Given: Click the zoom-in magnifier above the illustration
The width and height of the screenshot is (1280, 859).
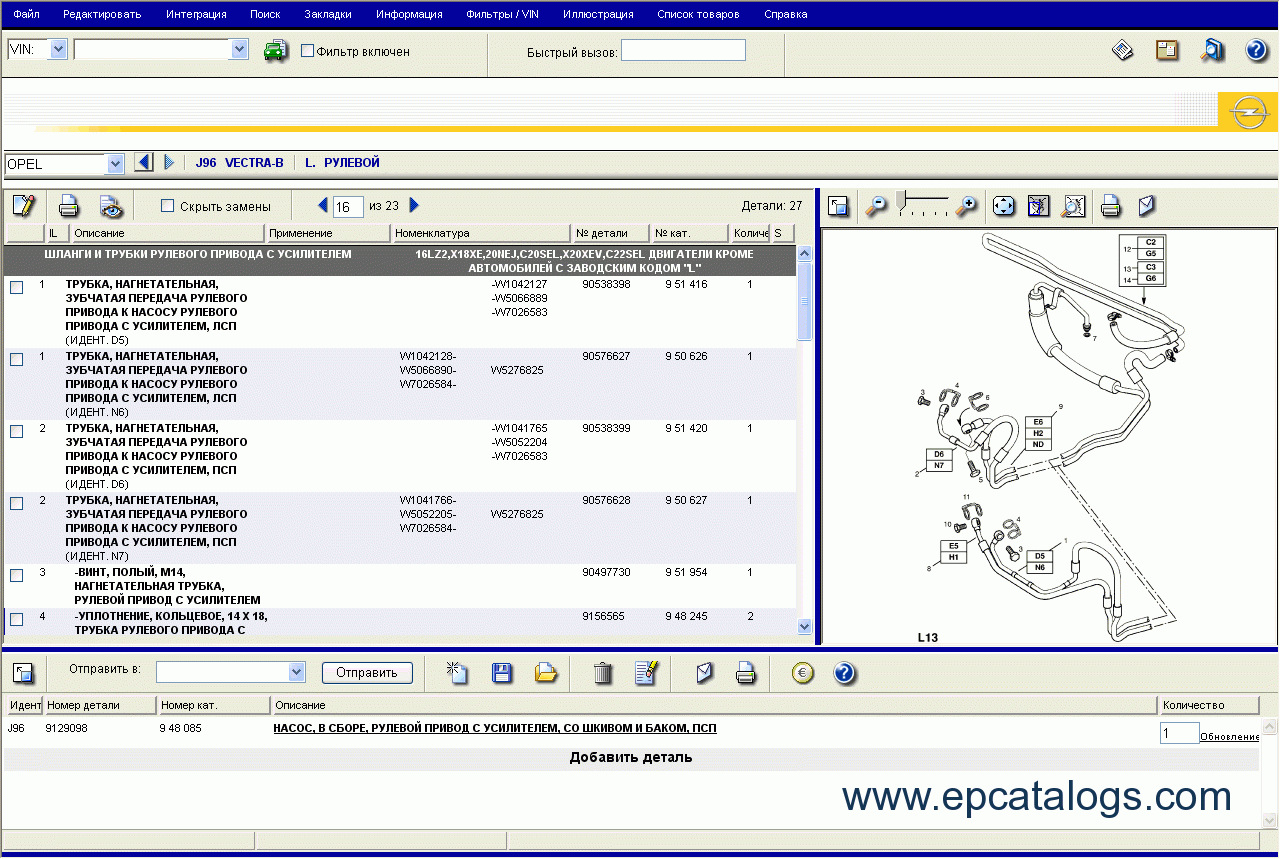Looking at the screenshot, I should click(965, 206).
